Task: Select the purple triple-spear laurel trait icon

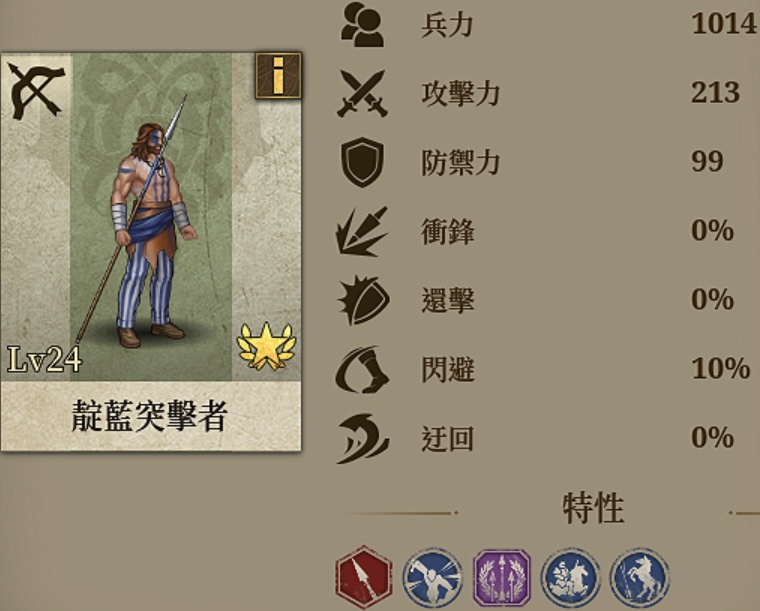Action: (502, 578)
